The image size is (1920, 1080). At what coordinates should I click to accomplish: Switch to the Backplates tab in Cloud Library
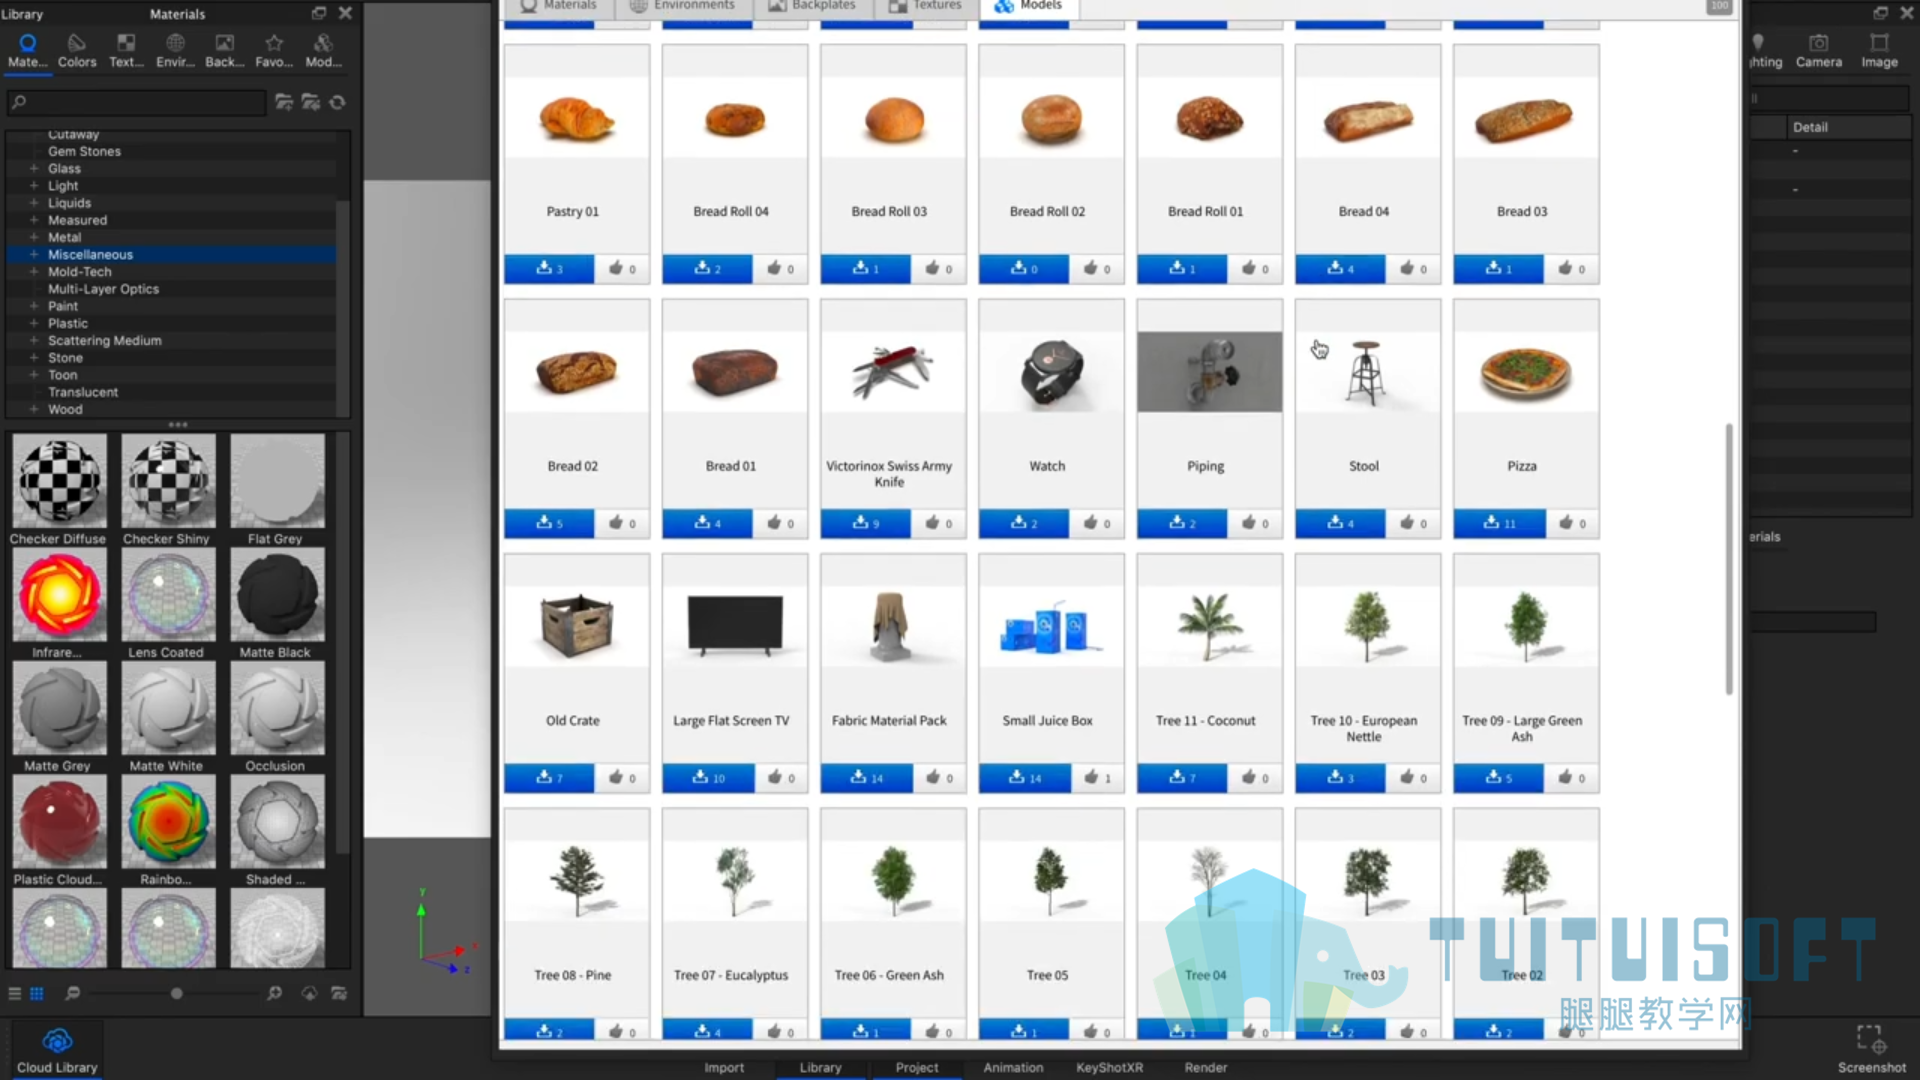pyautogui.click(x=812, y=6)
